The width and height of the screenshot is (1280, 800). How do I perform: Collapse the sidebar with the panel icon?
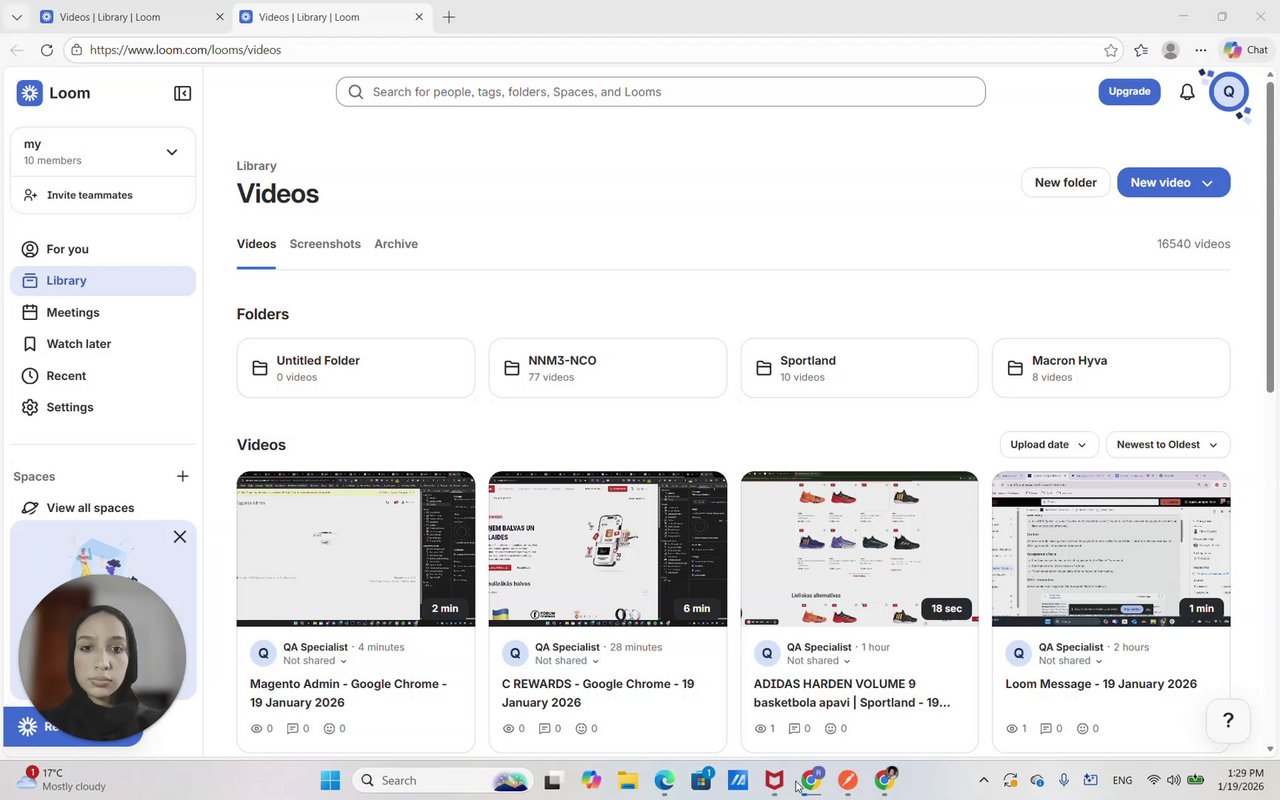pyautogui.click(x=182, y=93)
